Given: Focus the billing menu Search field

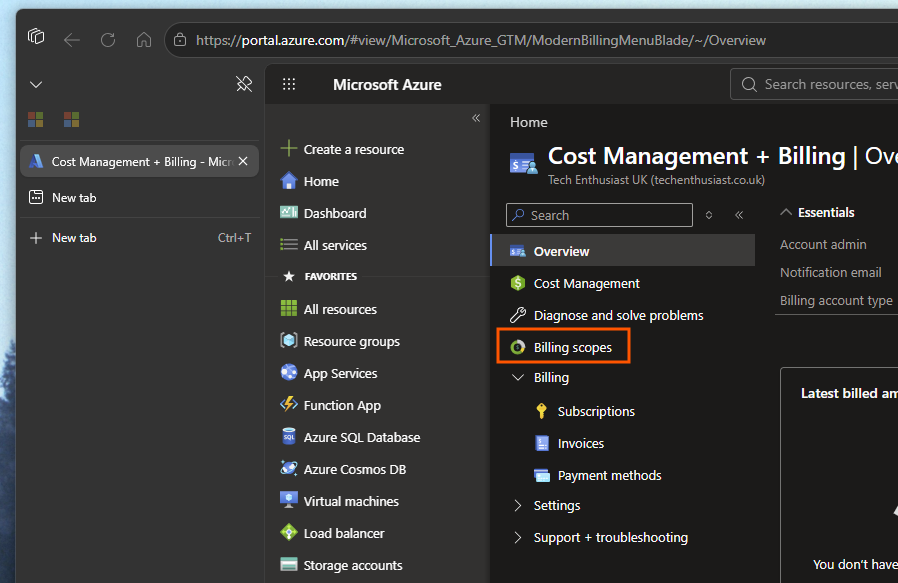Looking at the screenshot, I should point(599,215).
